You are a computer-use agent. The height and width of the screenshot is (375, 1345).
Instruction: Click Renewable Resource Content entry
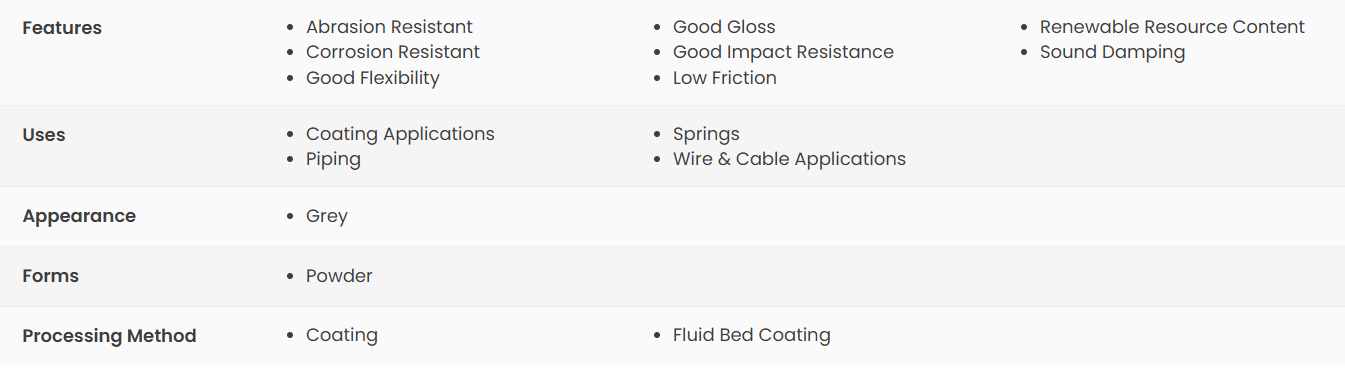pos(1172,27)
